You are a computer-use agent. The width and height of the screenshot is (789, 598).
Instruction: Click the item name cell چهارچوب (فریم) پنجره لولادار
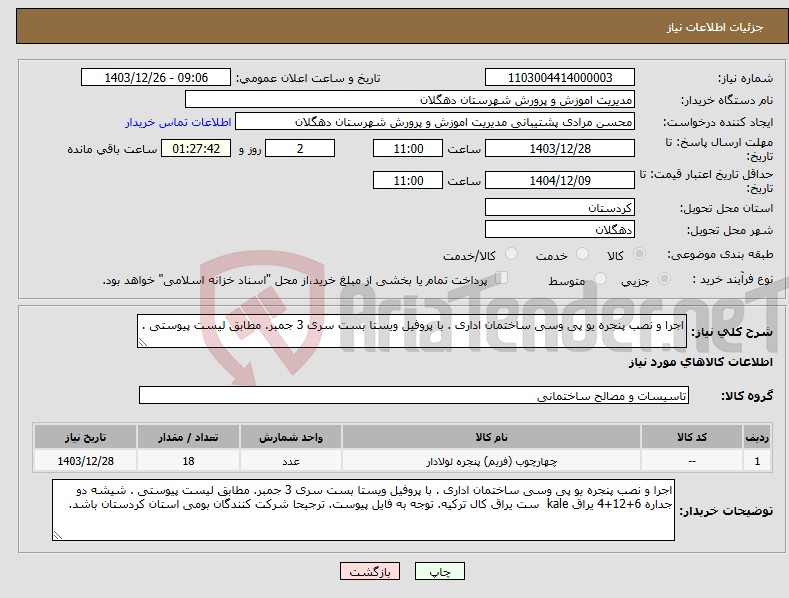(492, 461)
